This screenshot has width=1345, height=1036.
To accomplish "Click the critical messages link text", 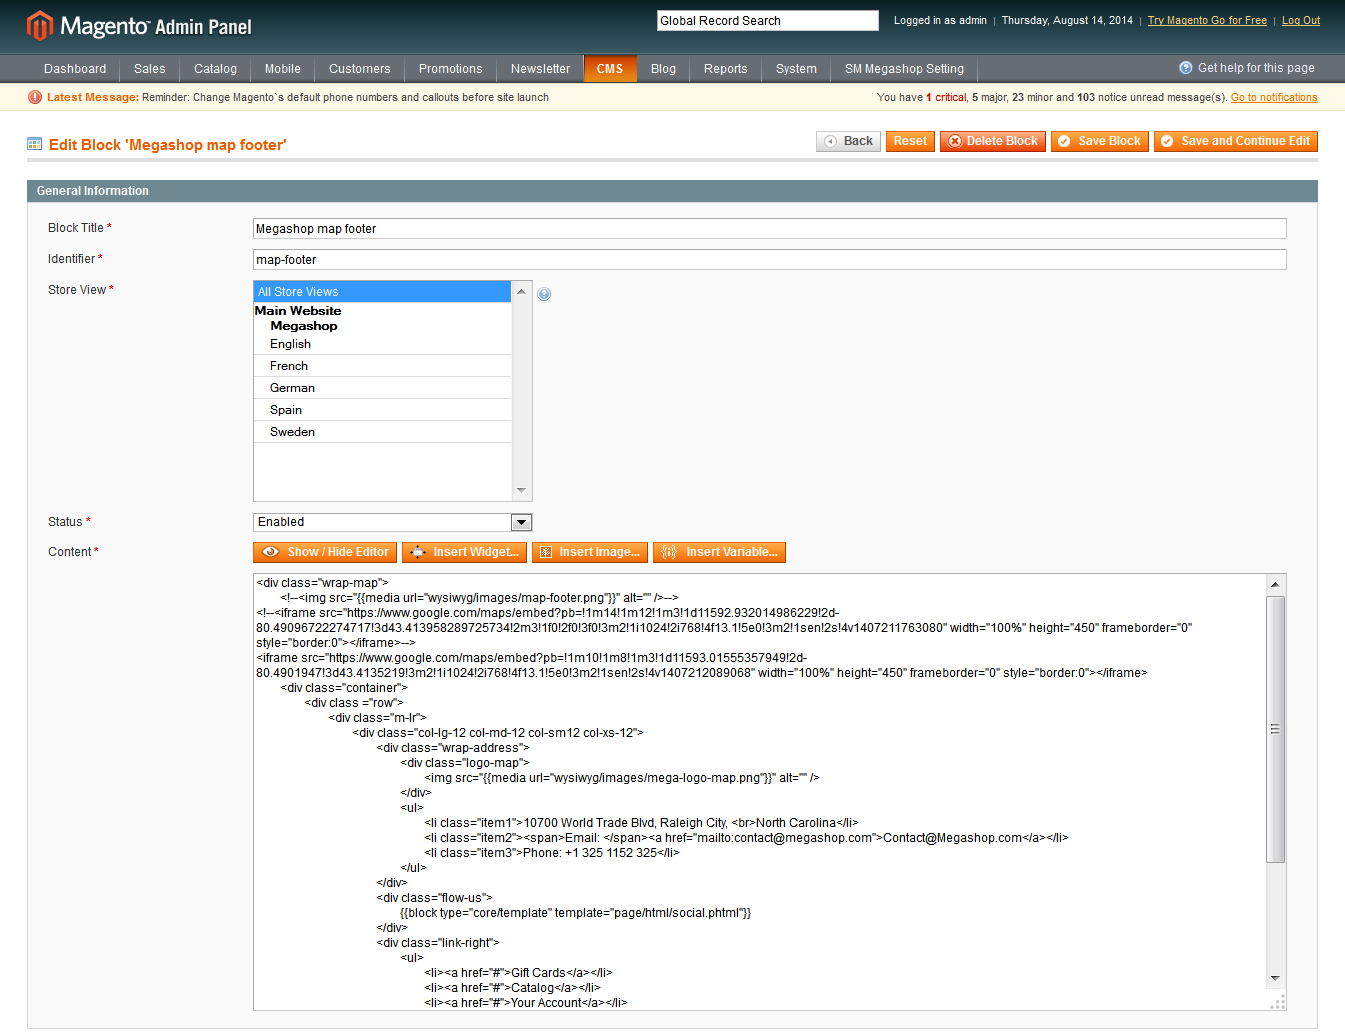I will (x=946, y=97).
